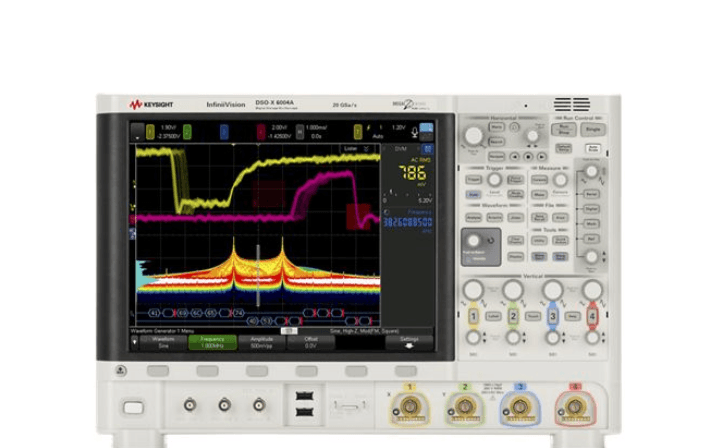Image resolution: width=727 pixels, height=448 pixels.
Task: Push the back arrow beside the Entry knob
Action: (x=491, y=241)
